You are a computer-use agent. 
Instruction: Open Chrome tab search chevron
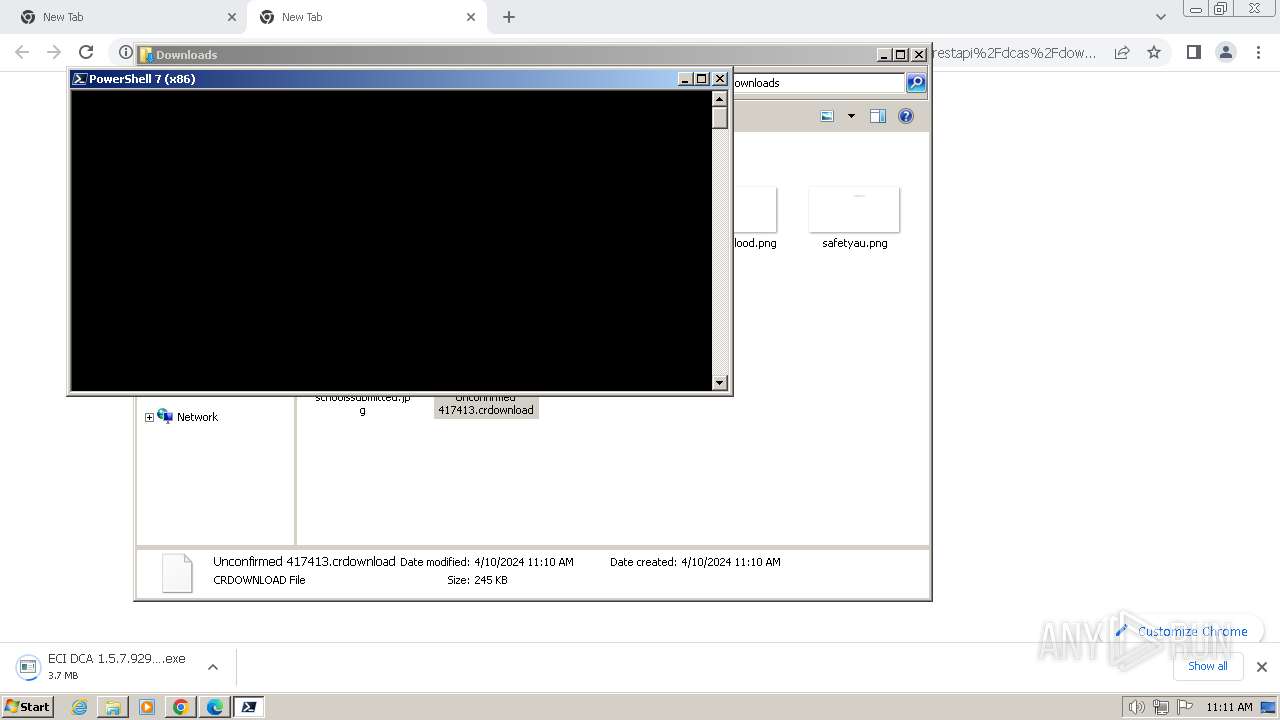pos(1161,17)
